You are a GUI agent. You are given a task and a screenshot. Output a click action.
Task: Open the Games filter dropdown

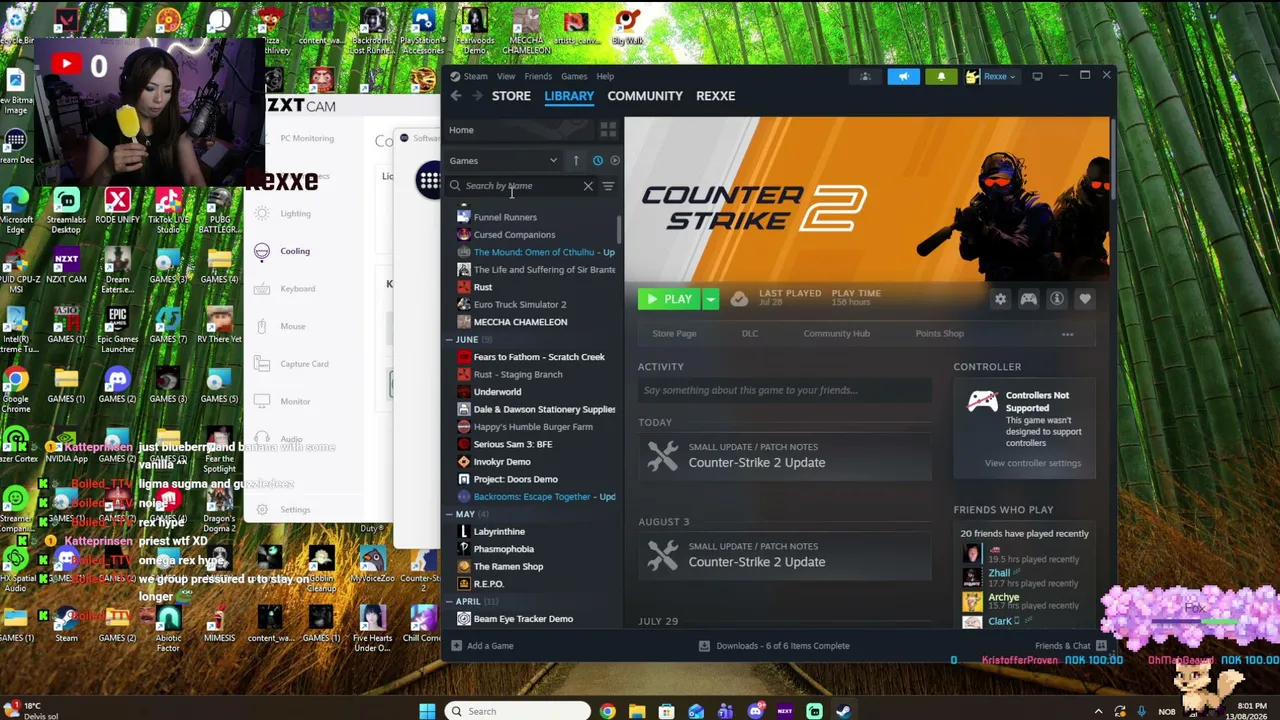tap(503, 160)
